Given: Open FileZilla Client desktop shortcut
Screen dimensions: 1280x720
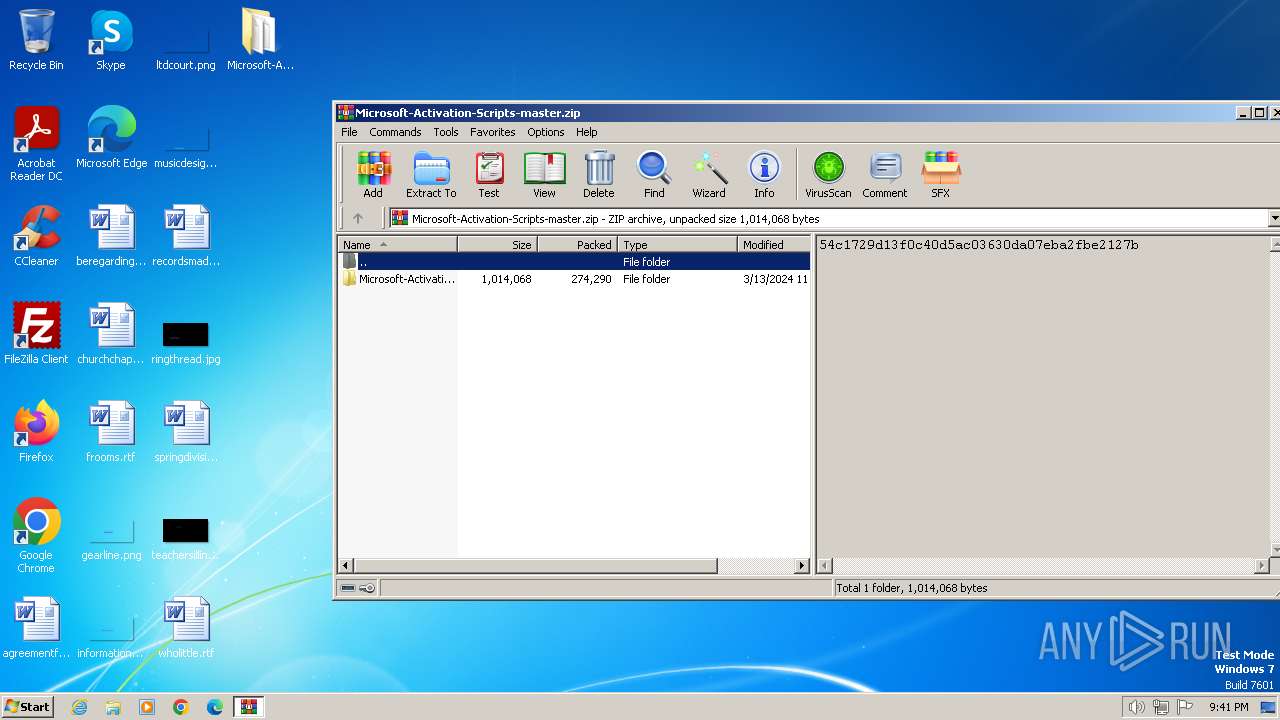Looking at the screenshot, I should 36,334.
